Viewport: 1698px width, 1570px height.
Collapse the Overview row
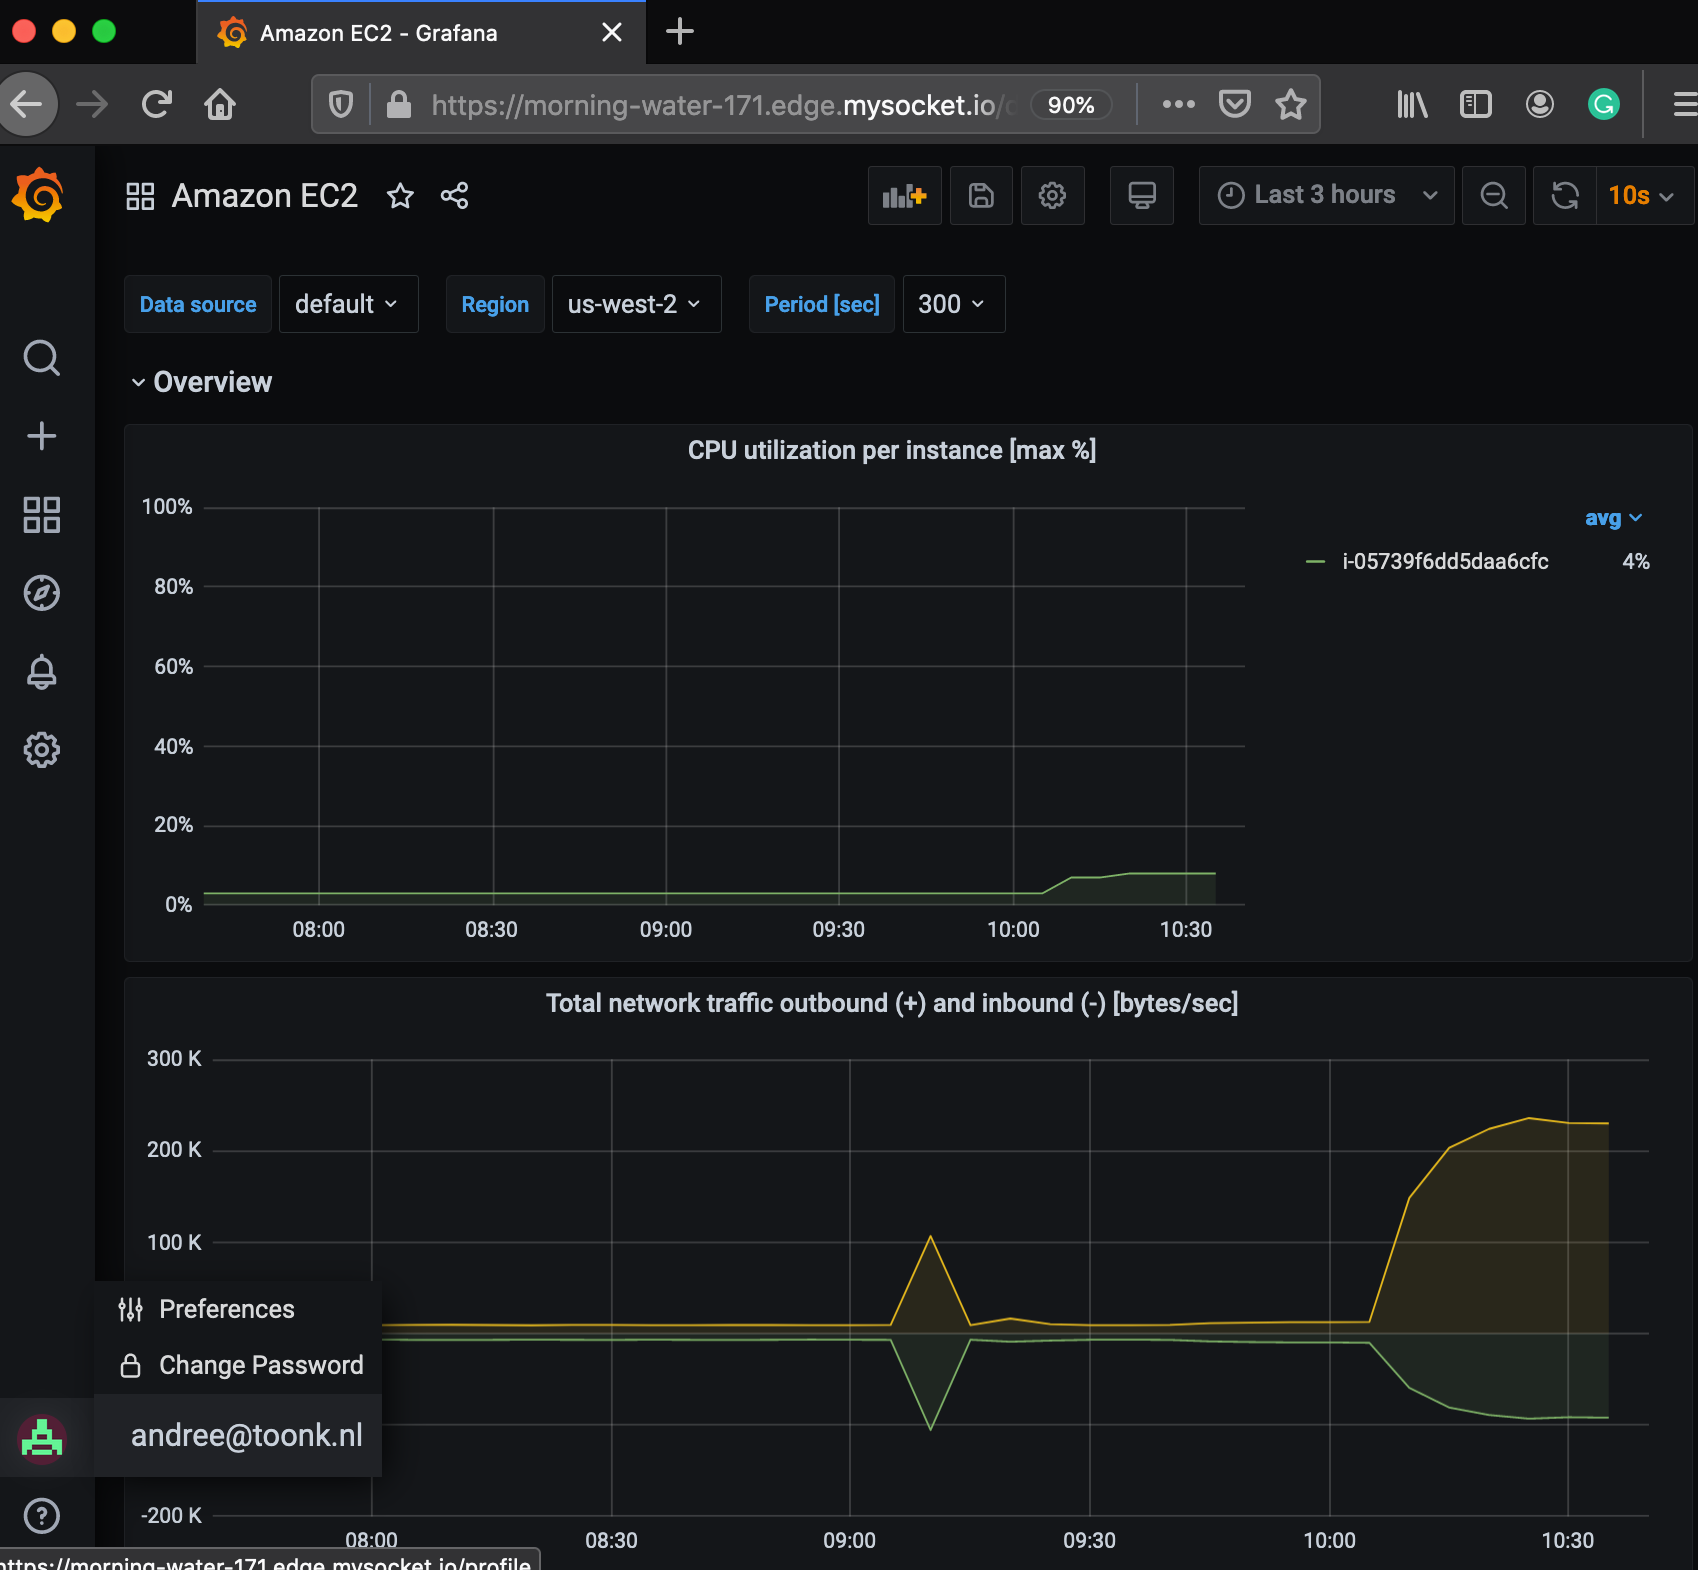pos(201,382)
